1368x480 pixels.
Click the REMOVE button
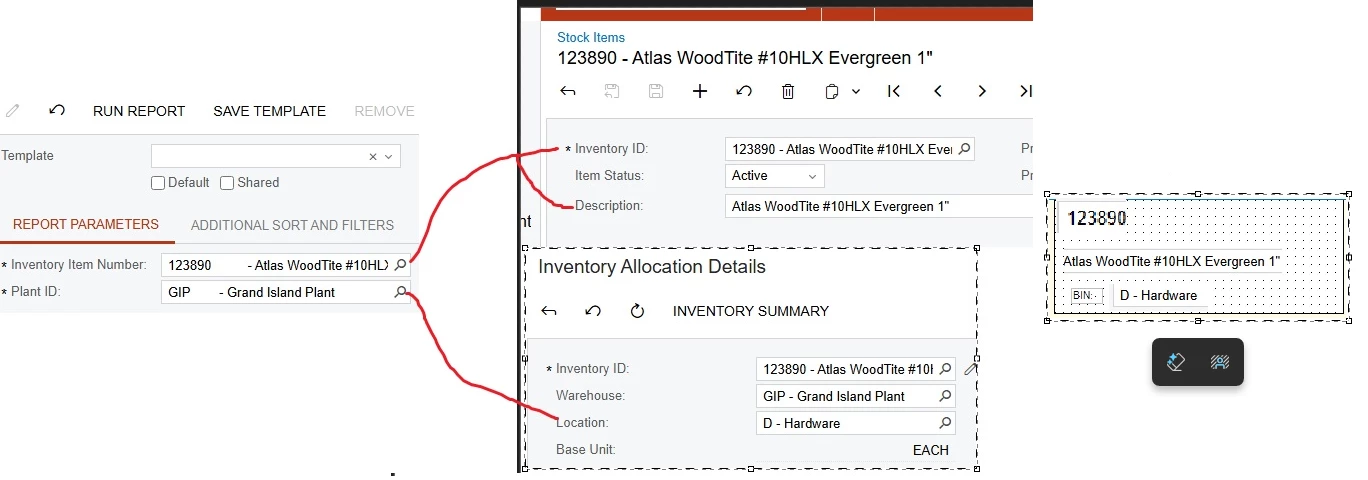(x=384, y=111)
